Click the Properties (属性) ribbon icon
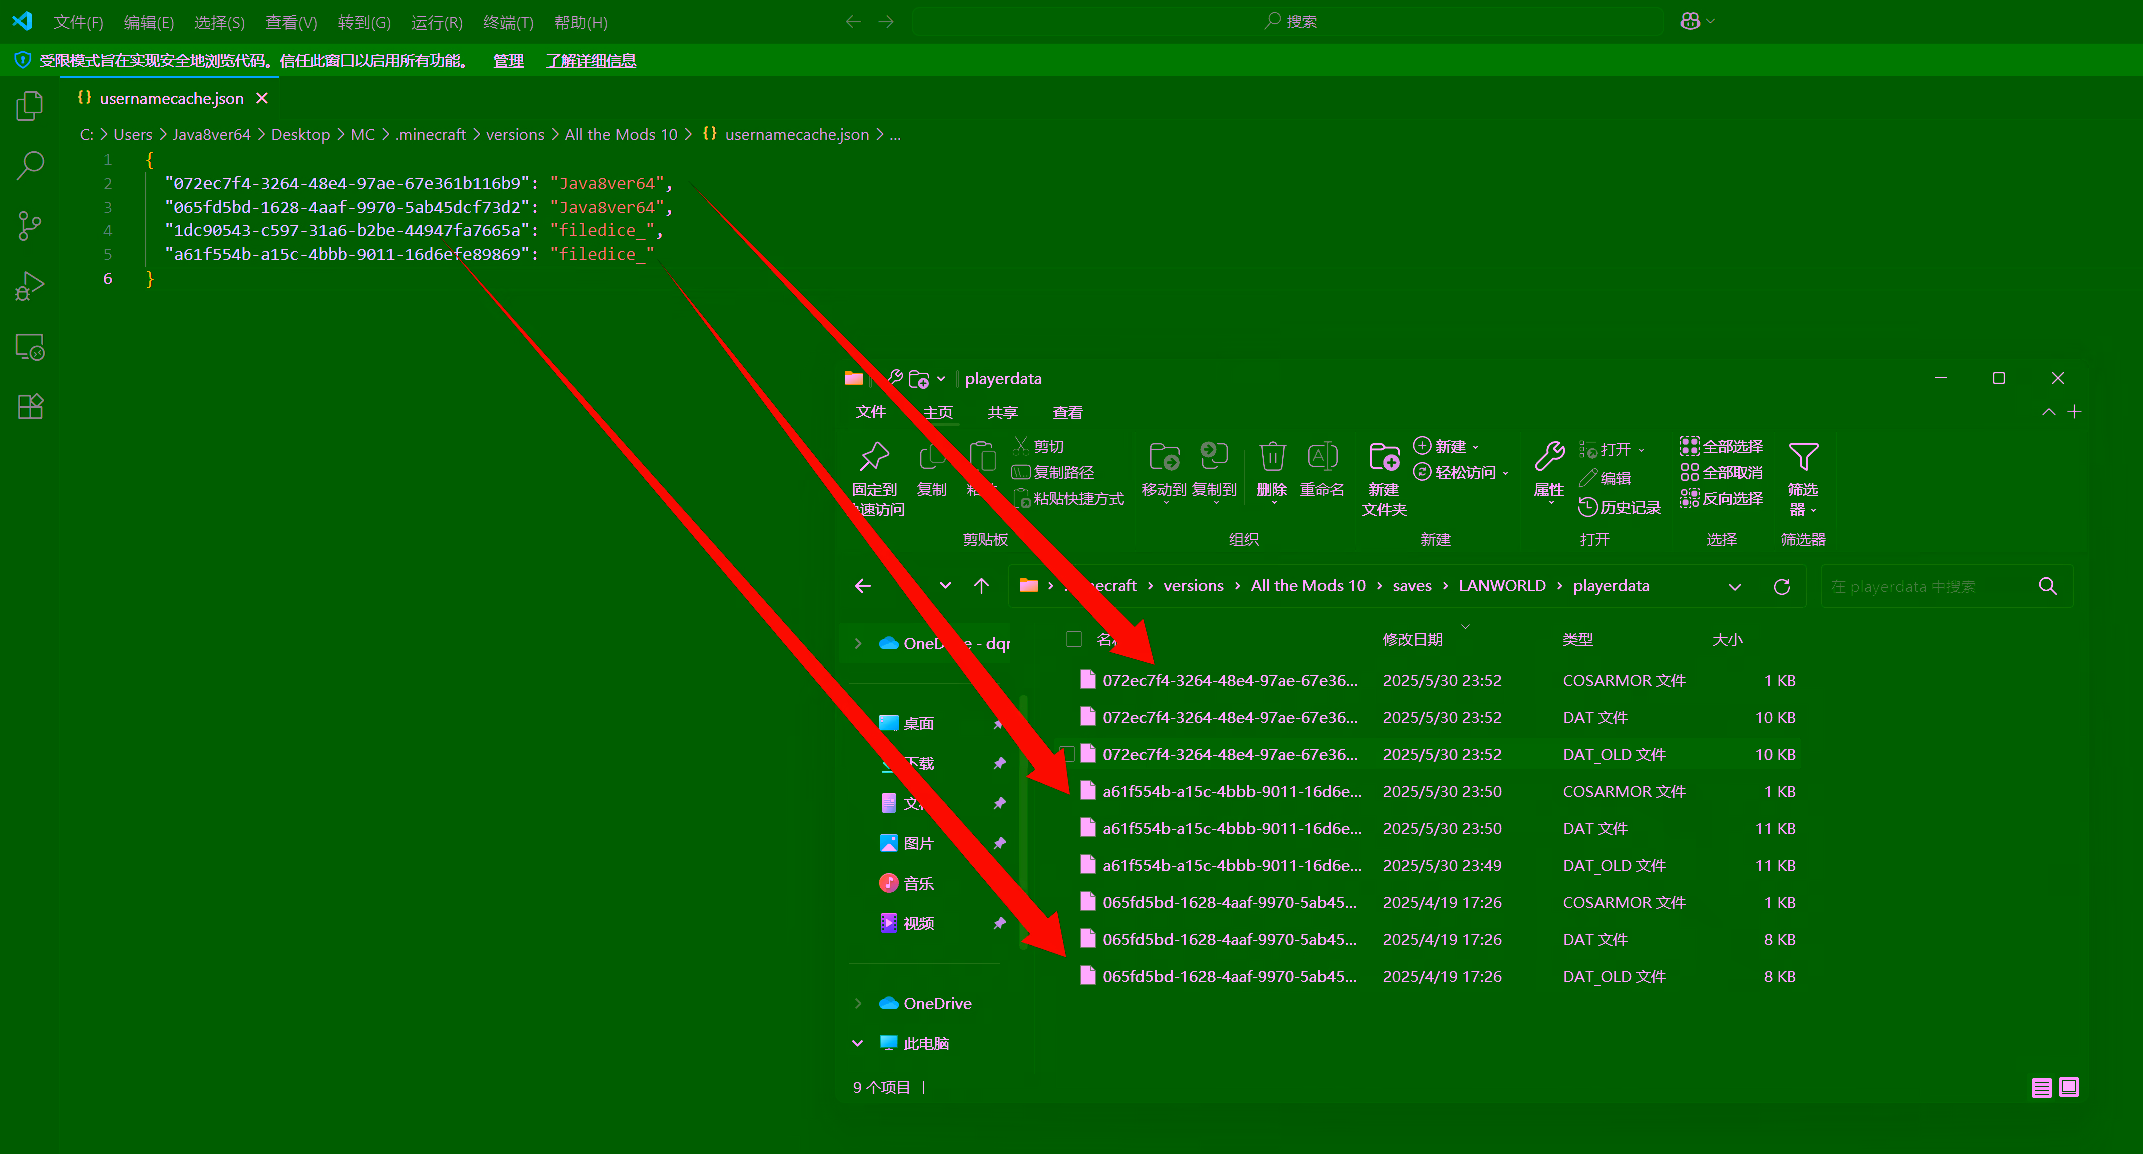This screenshot has width=2143, height=1154. tap(1549, 457)
